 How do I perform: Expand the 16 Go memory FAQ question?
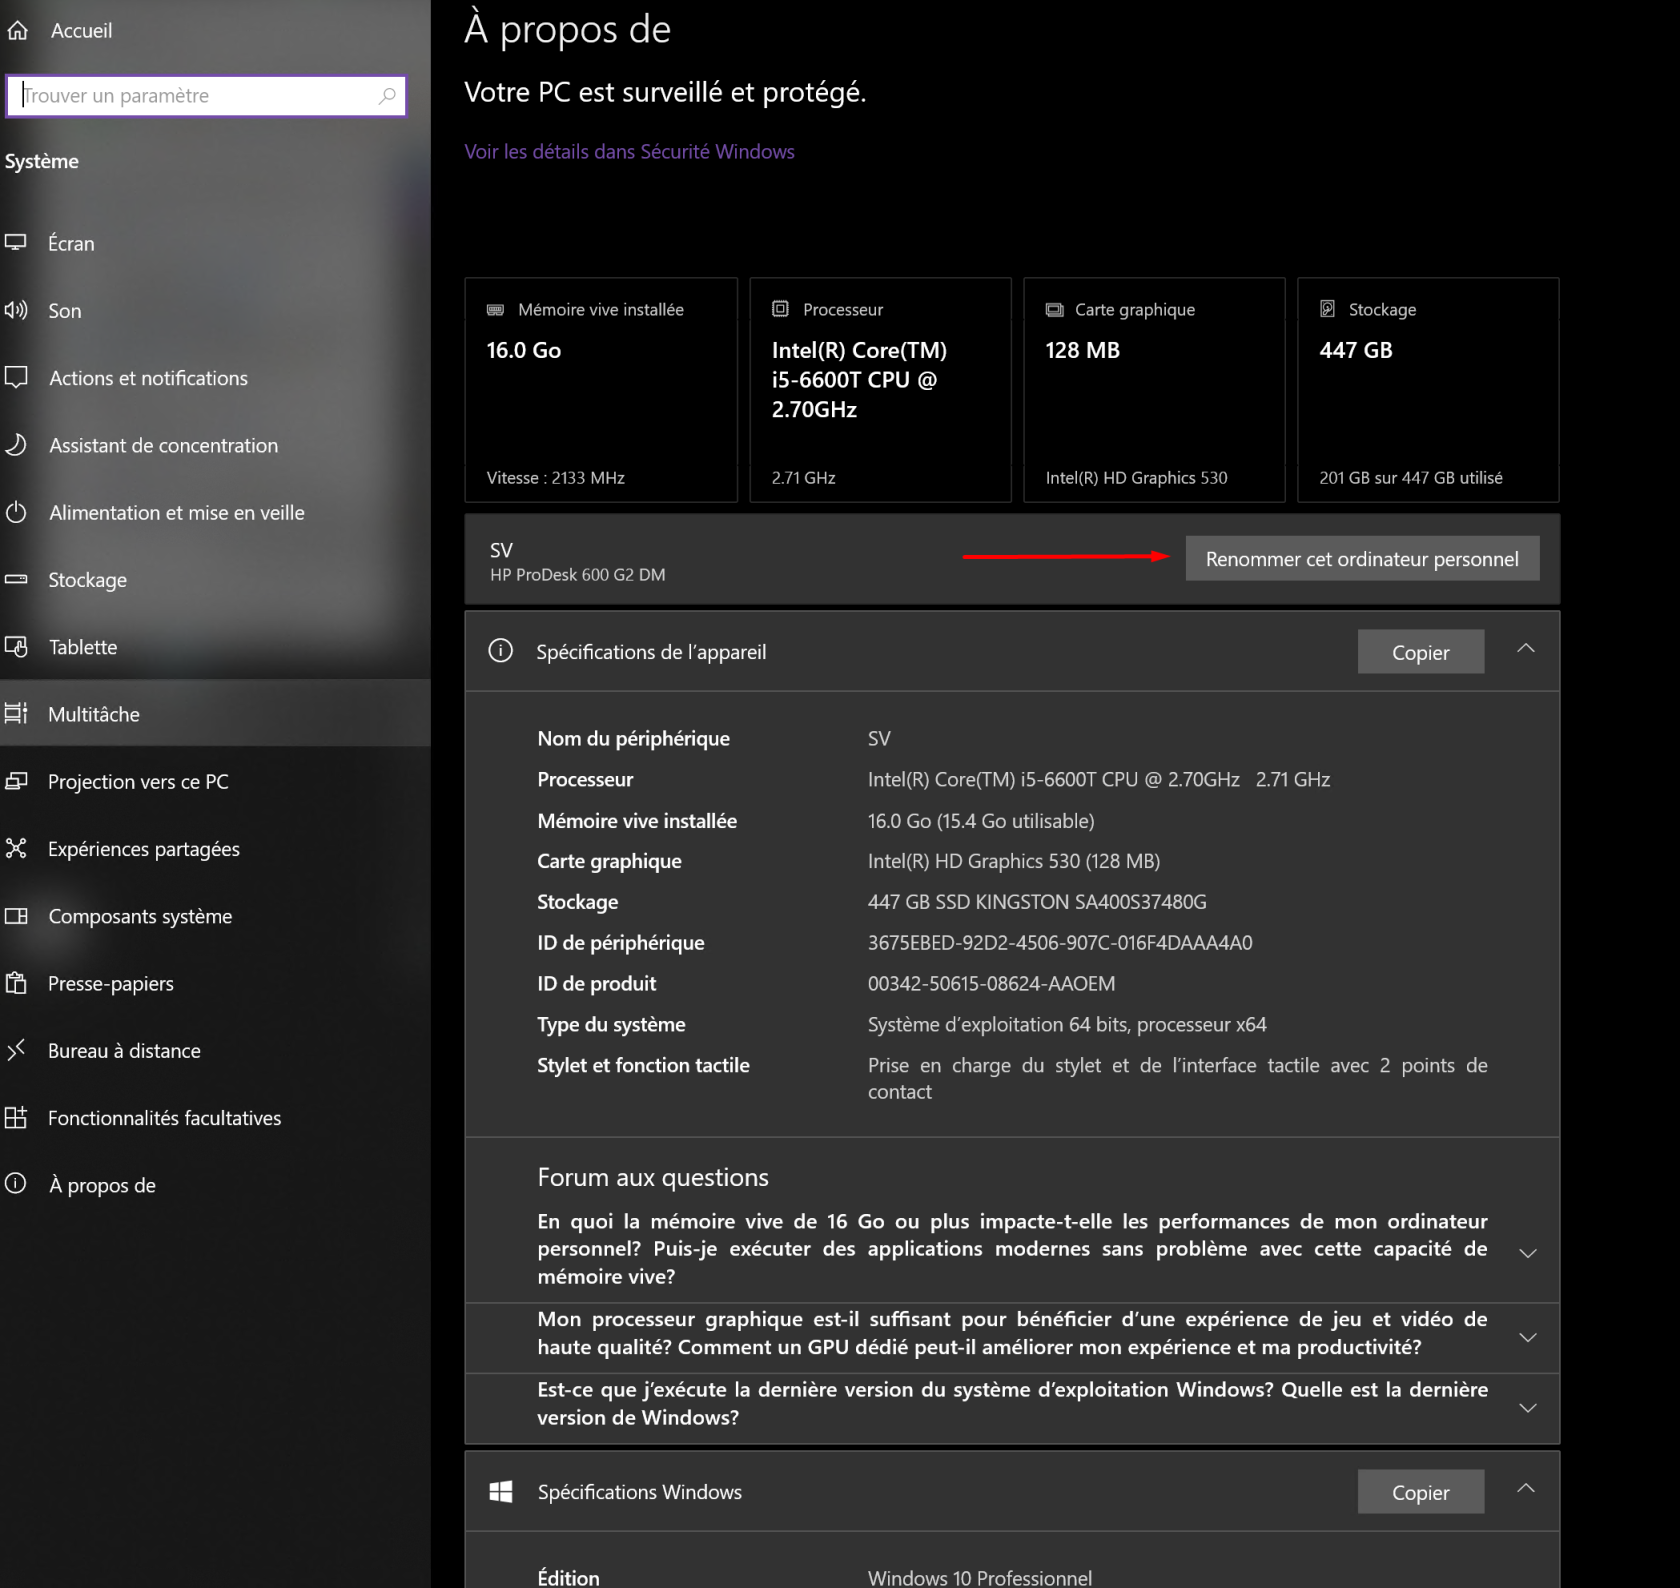coord(1528,1253)
